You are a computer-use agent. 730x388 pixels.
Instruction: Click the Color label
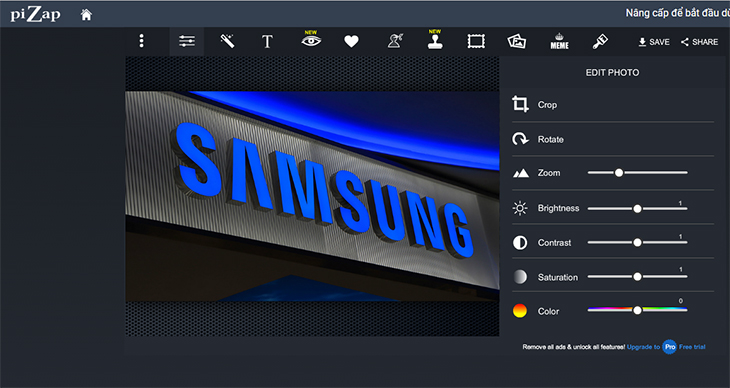coord(548,312)
